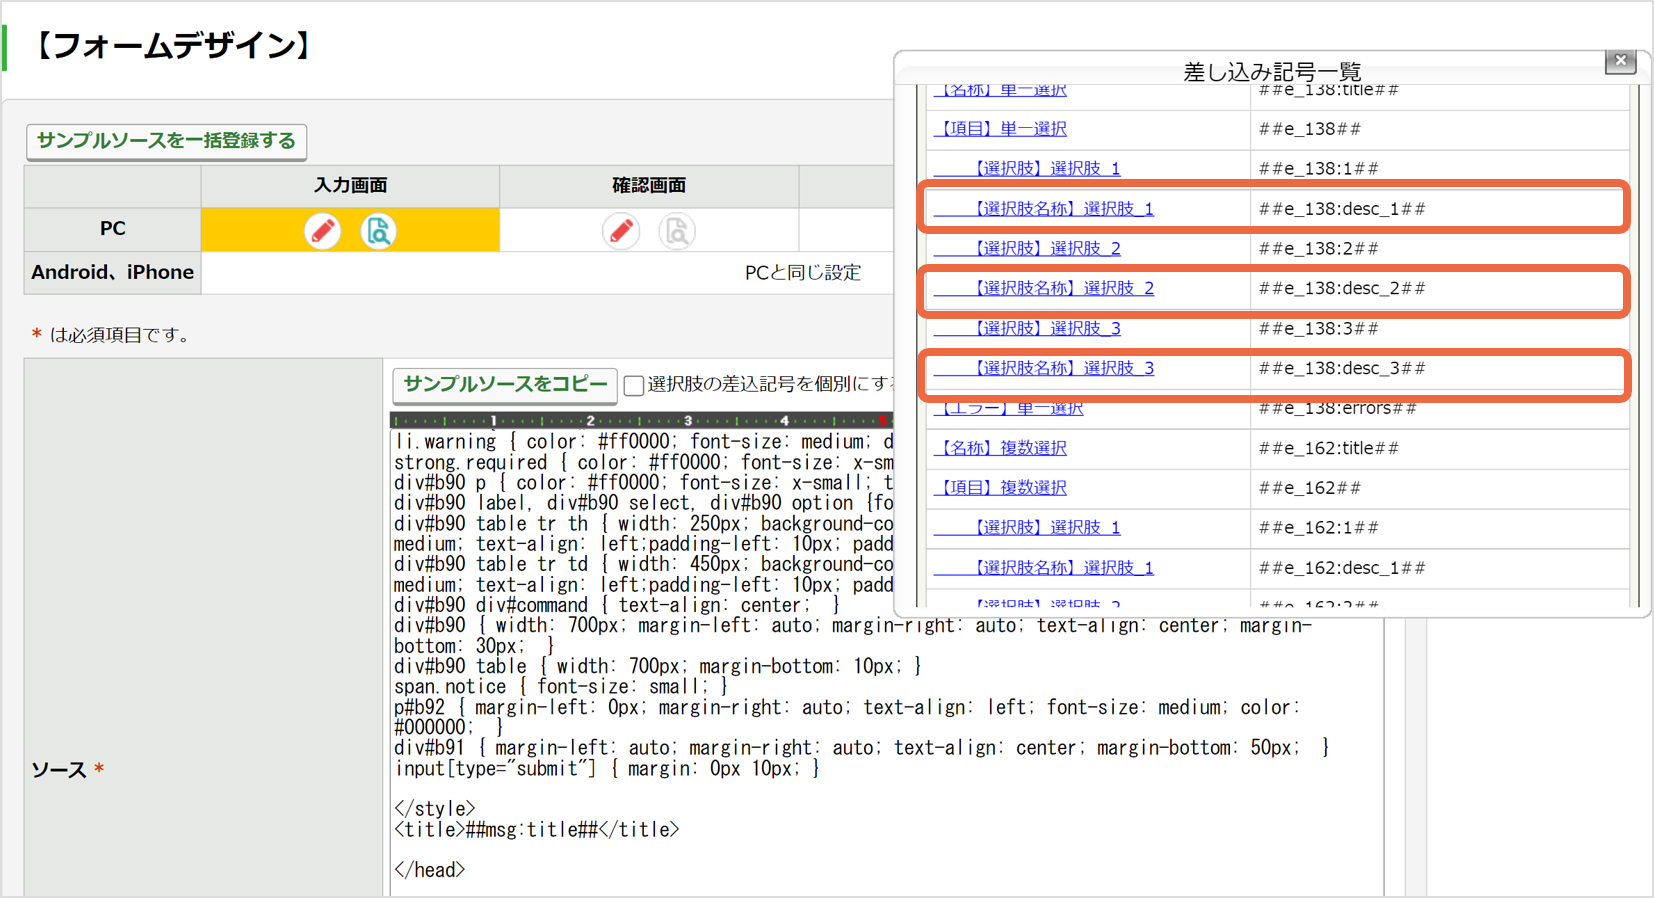
Task: Open 【選択肢名称】選択肢_3 link for e_138
Action: click(1044, 368)
